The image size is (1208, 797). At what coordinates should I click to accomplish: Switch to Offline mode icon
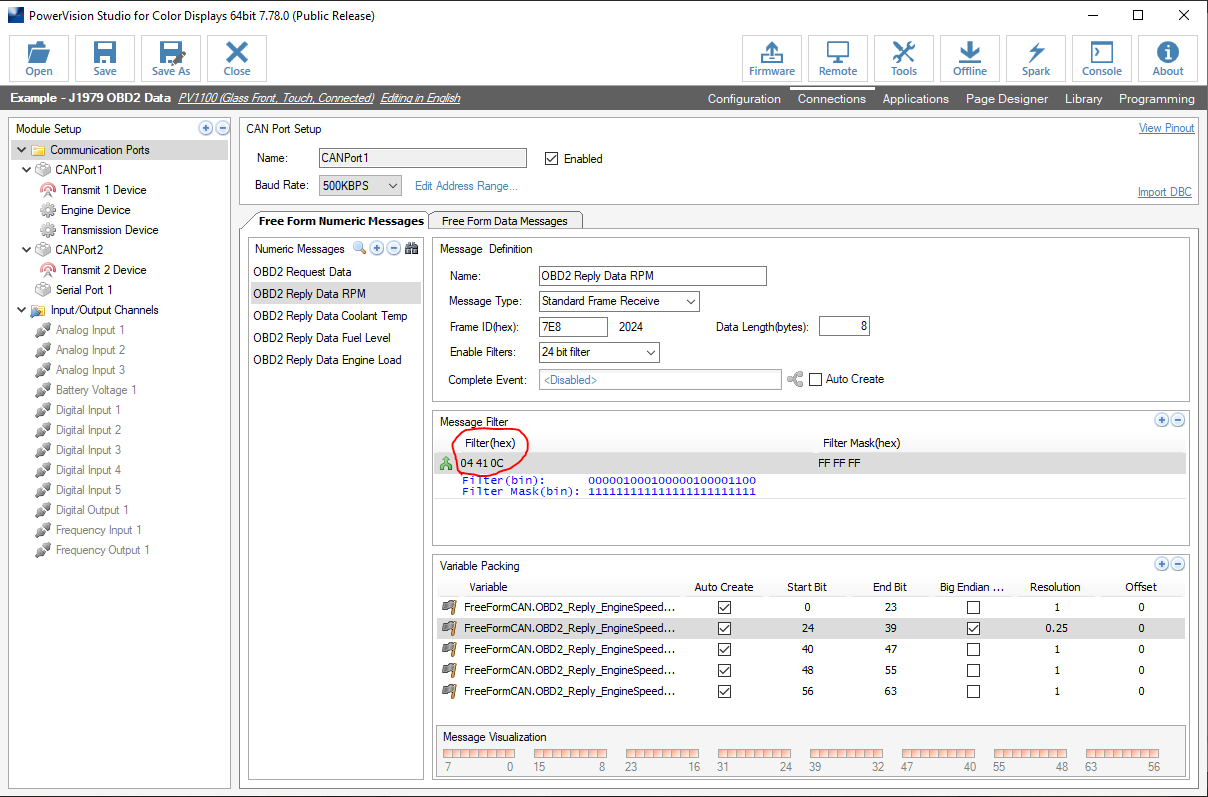969,58
